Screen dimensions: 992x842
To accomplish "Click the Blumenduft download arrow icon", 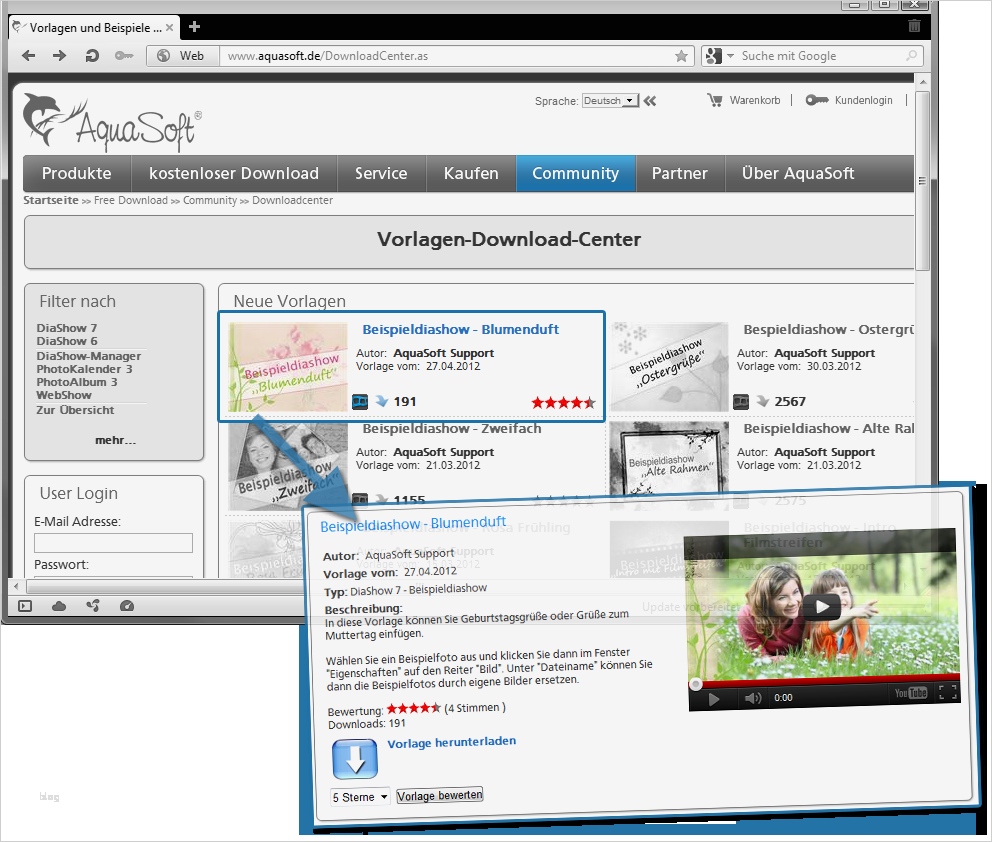I will coord(381,401).
